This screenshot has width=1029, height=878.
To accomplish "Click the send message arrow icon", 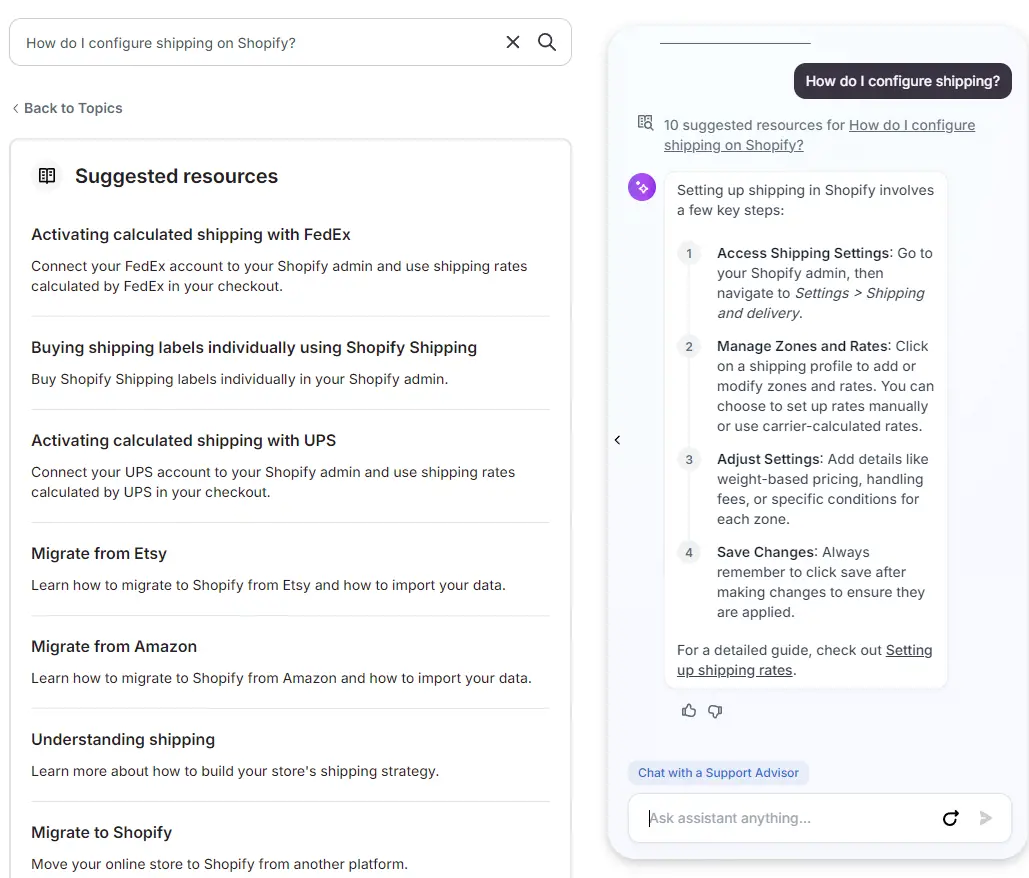I will [985, 818].
